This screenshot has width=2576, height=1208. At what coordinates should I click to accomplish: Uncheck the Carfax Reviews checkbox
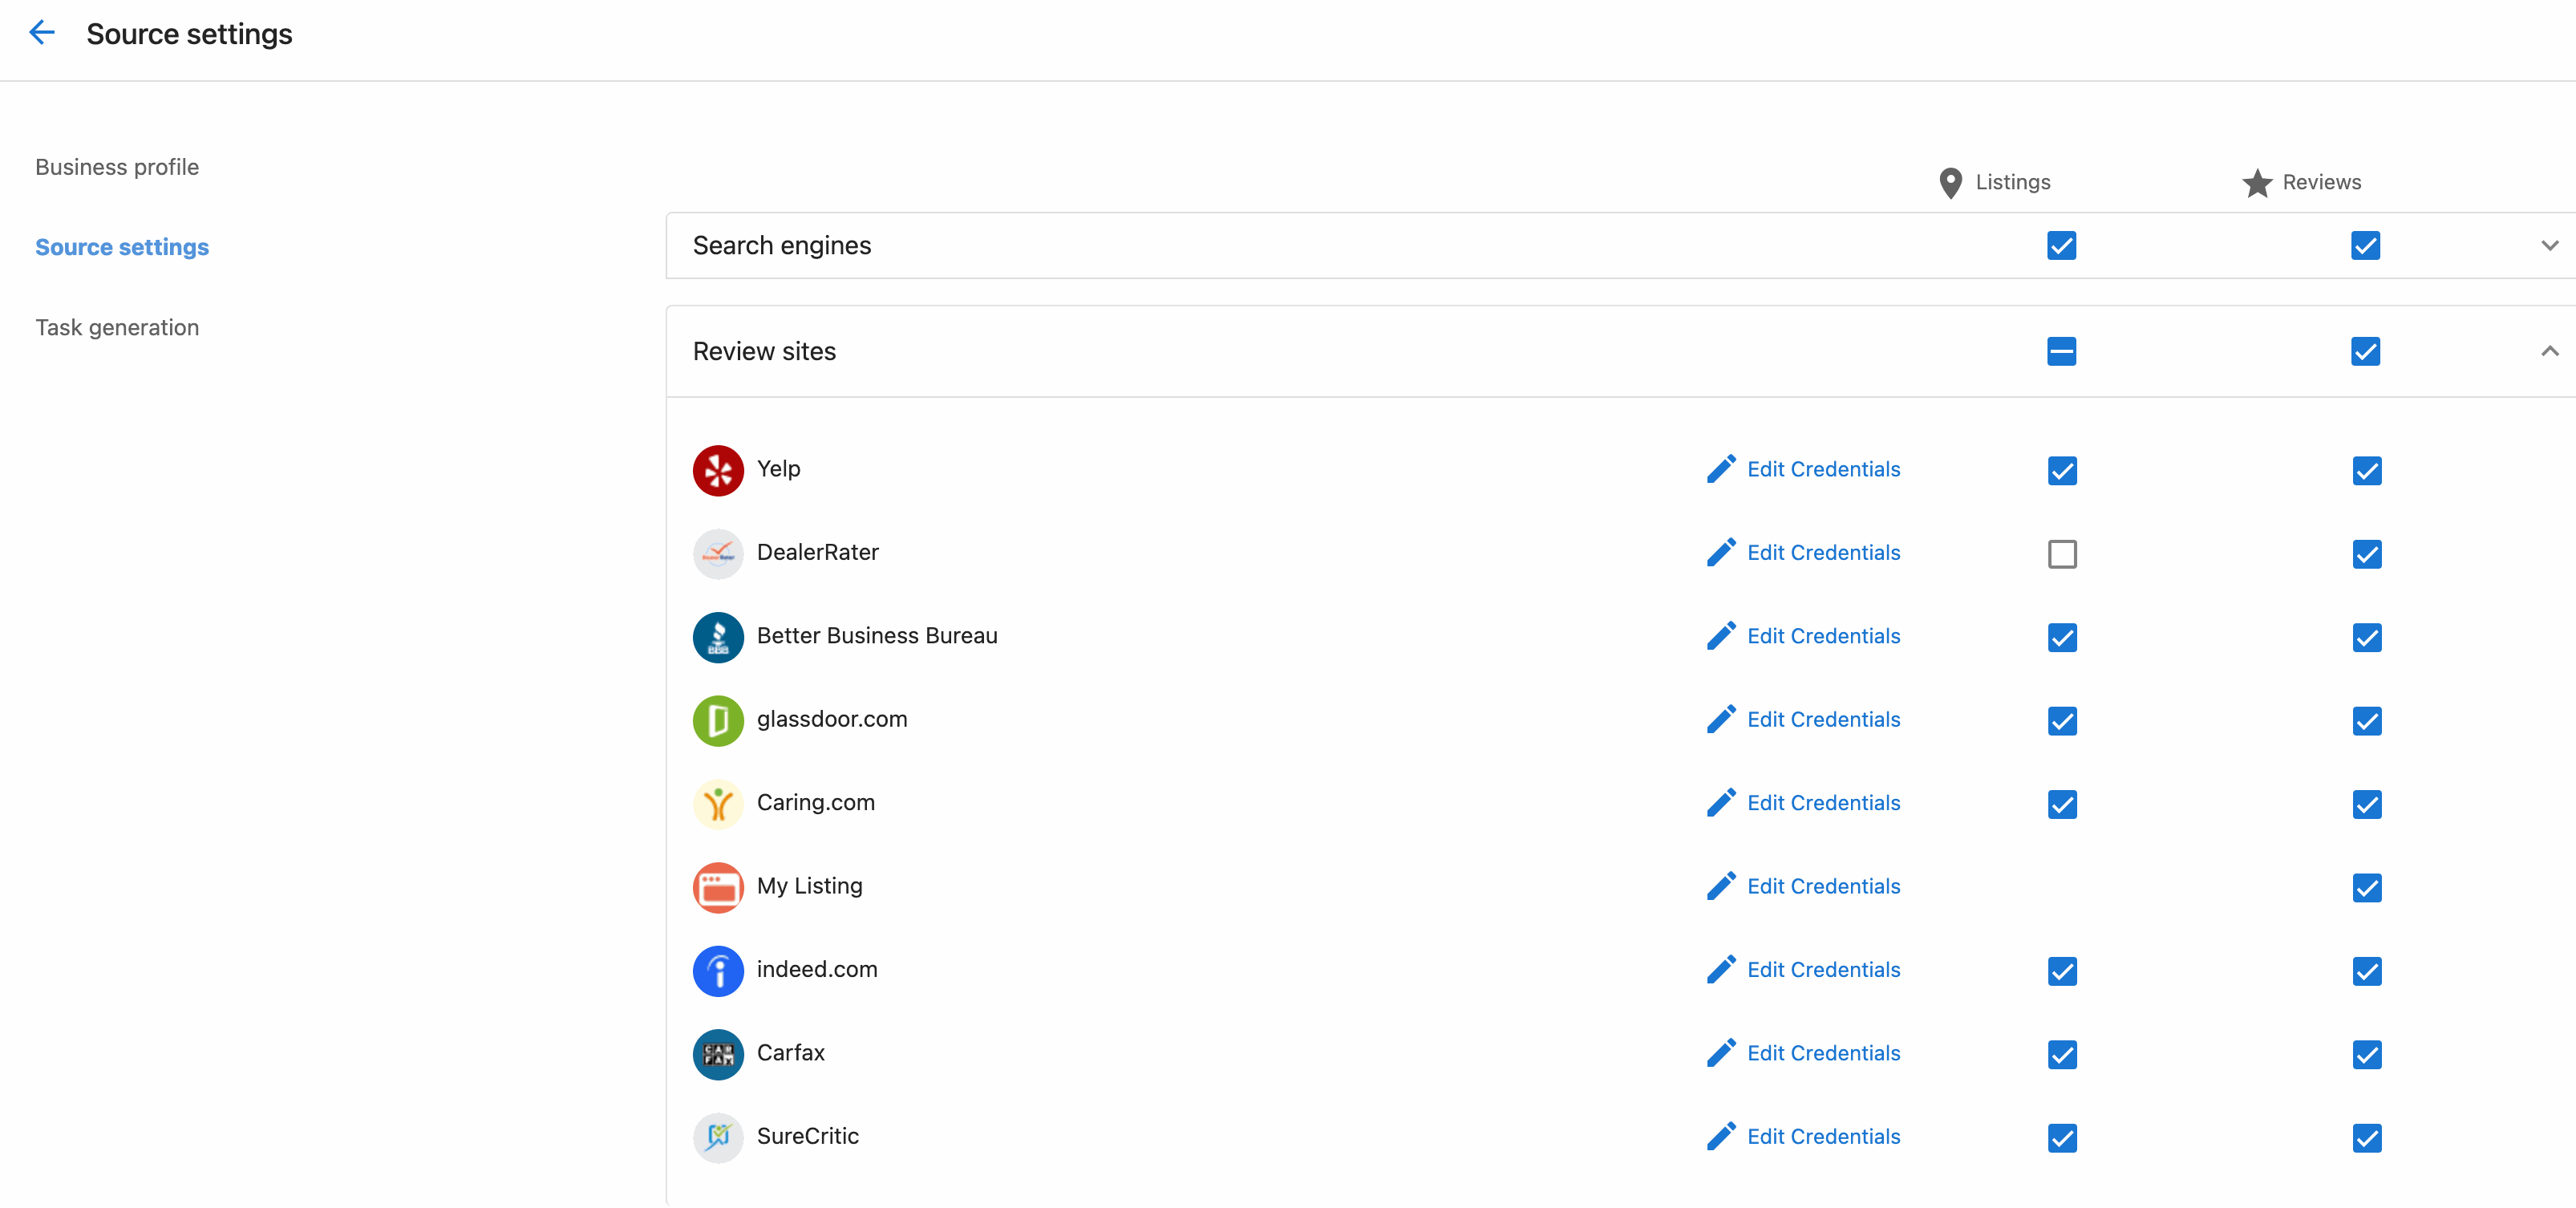pyautogui.click(x=2366, y=1055)
